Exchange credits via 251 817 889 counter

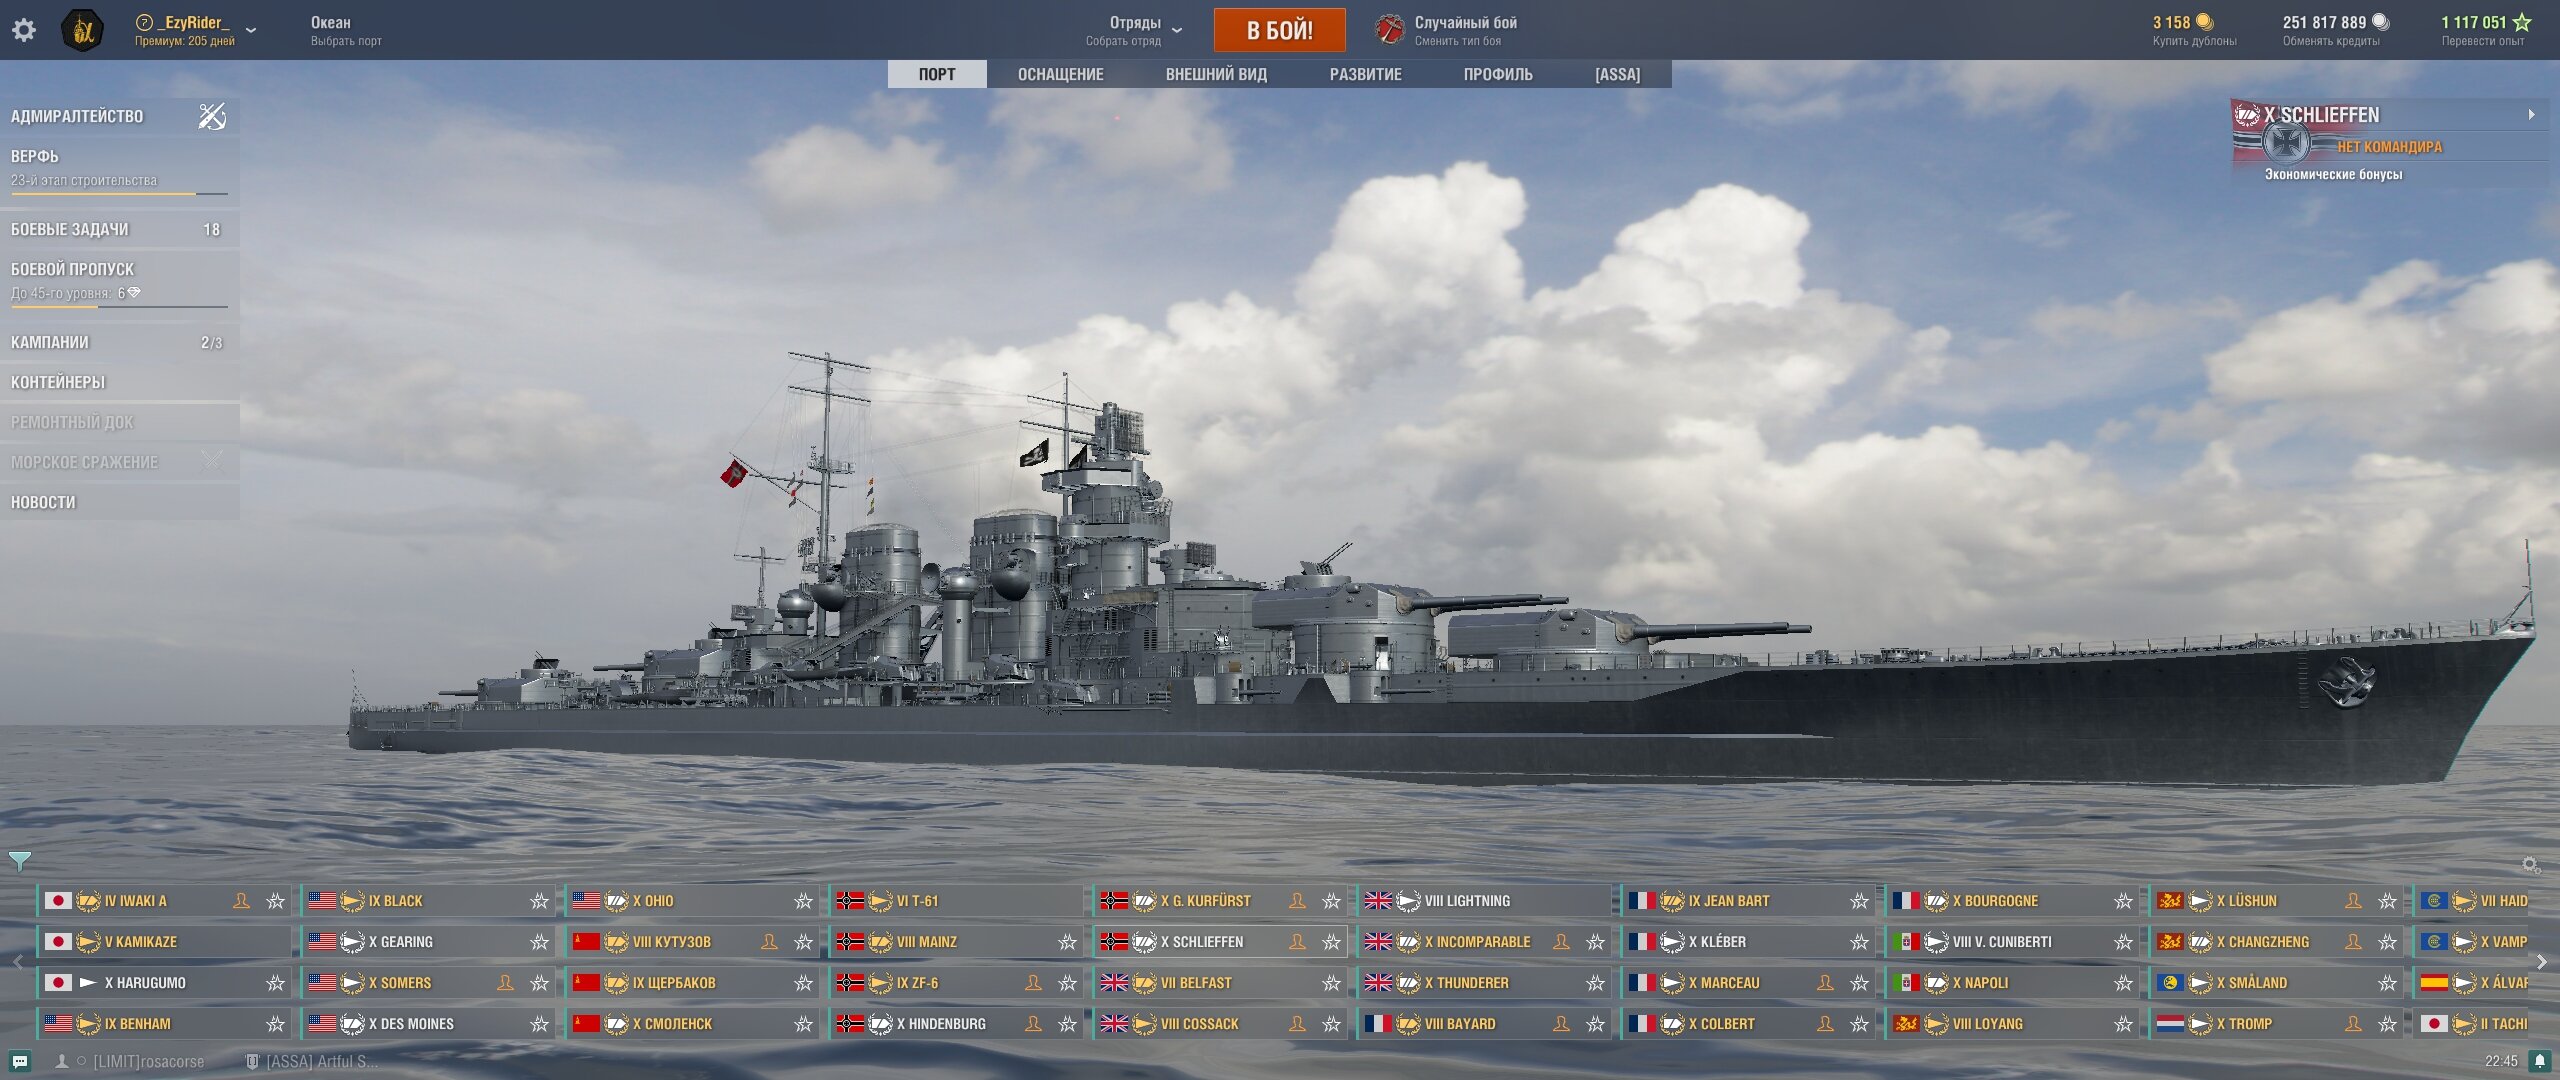point(2336,30)
